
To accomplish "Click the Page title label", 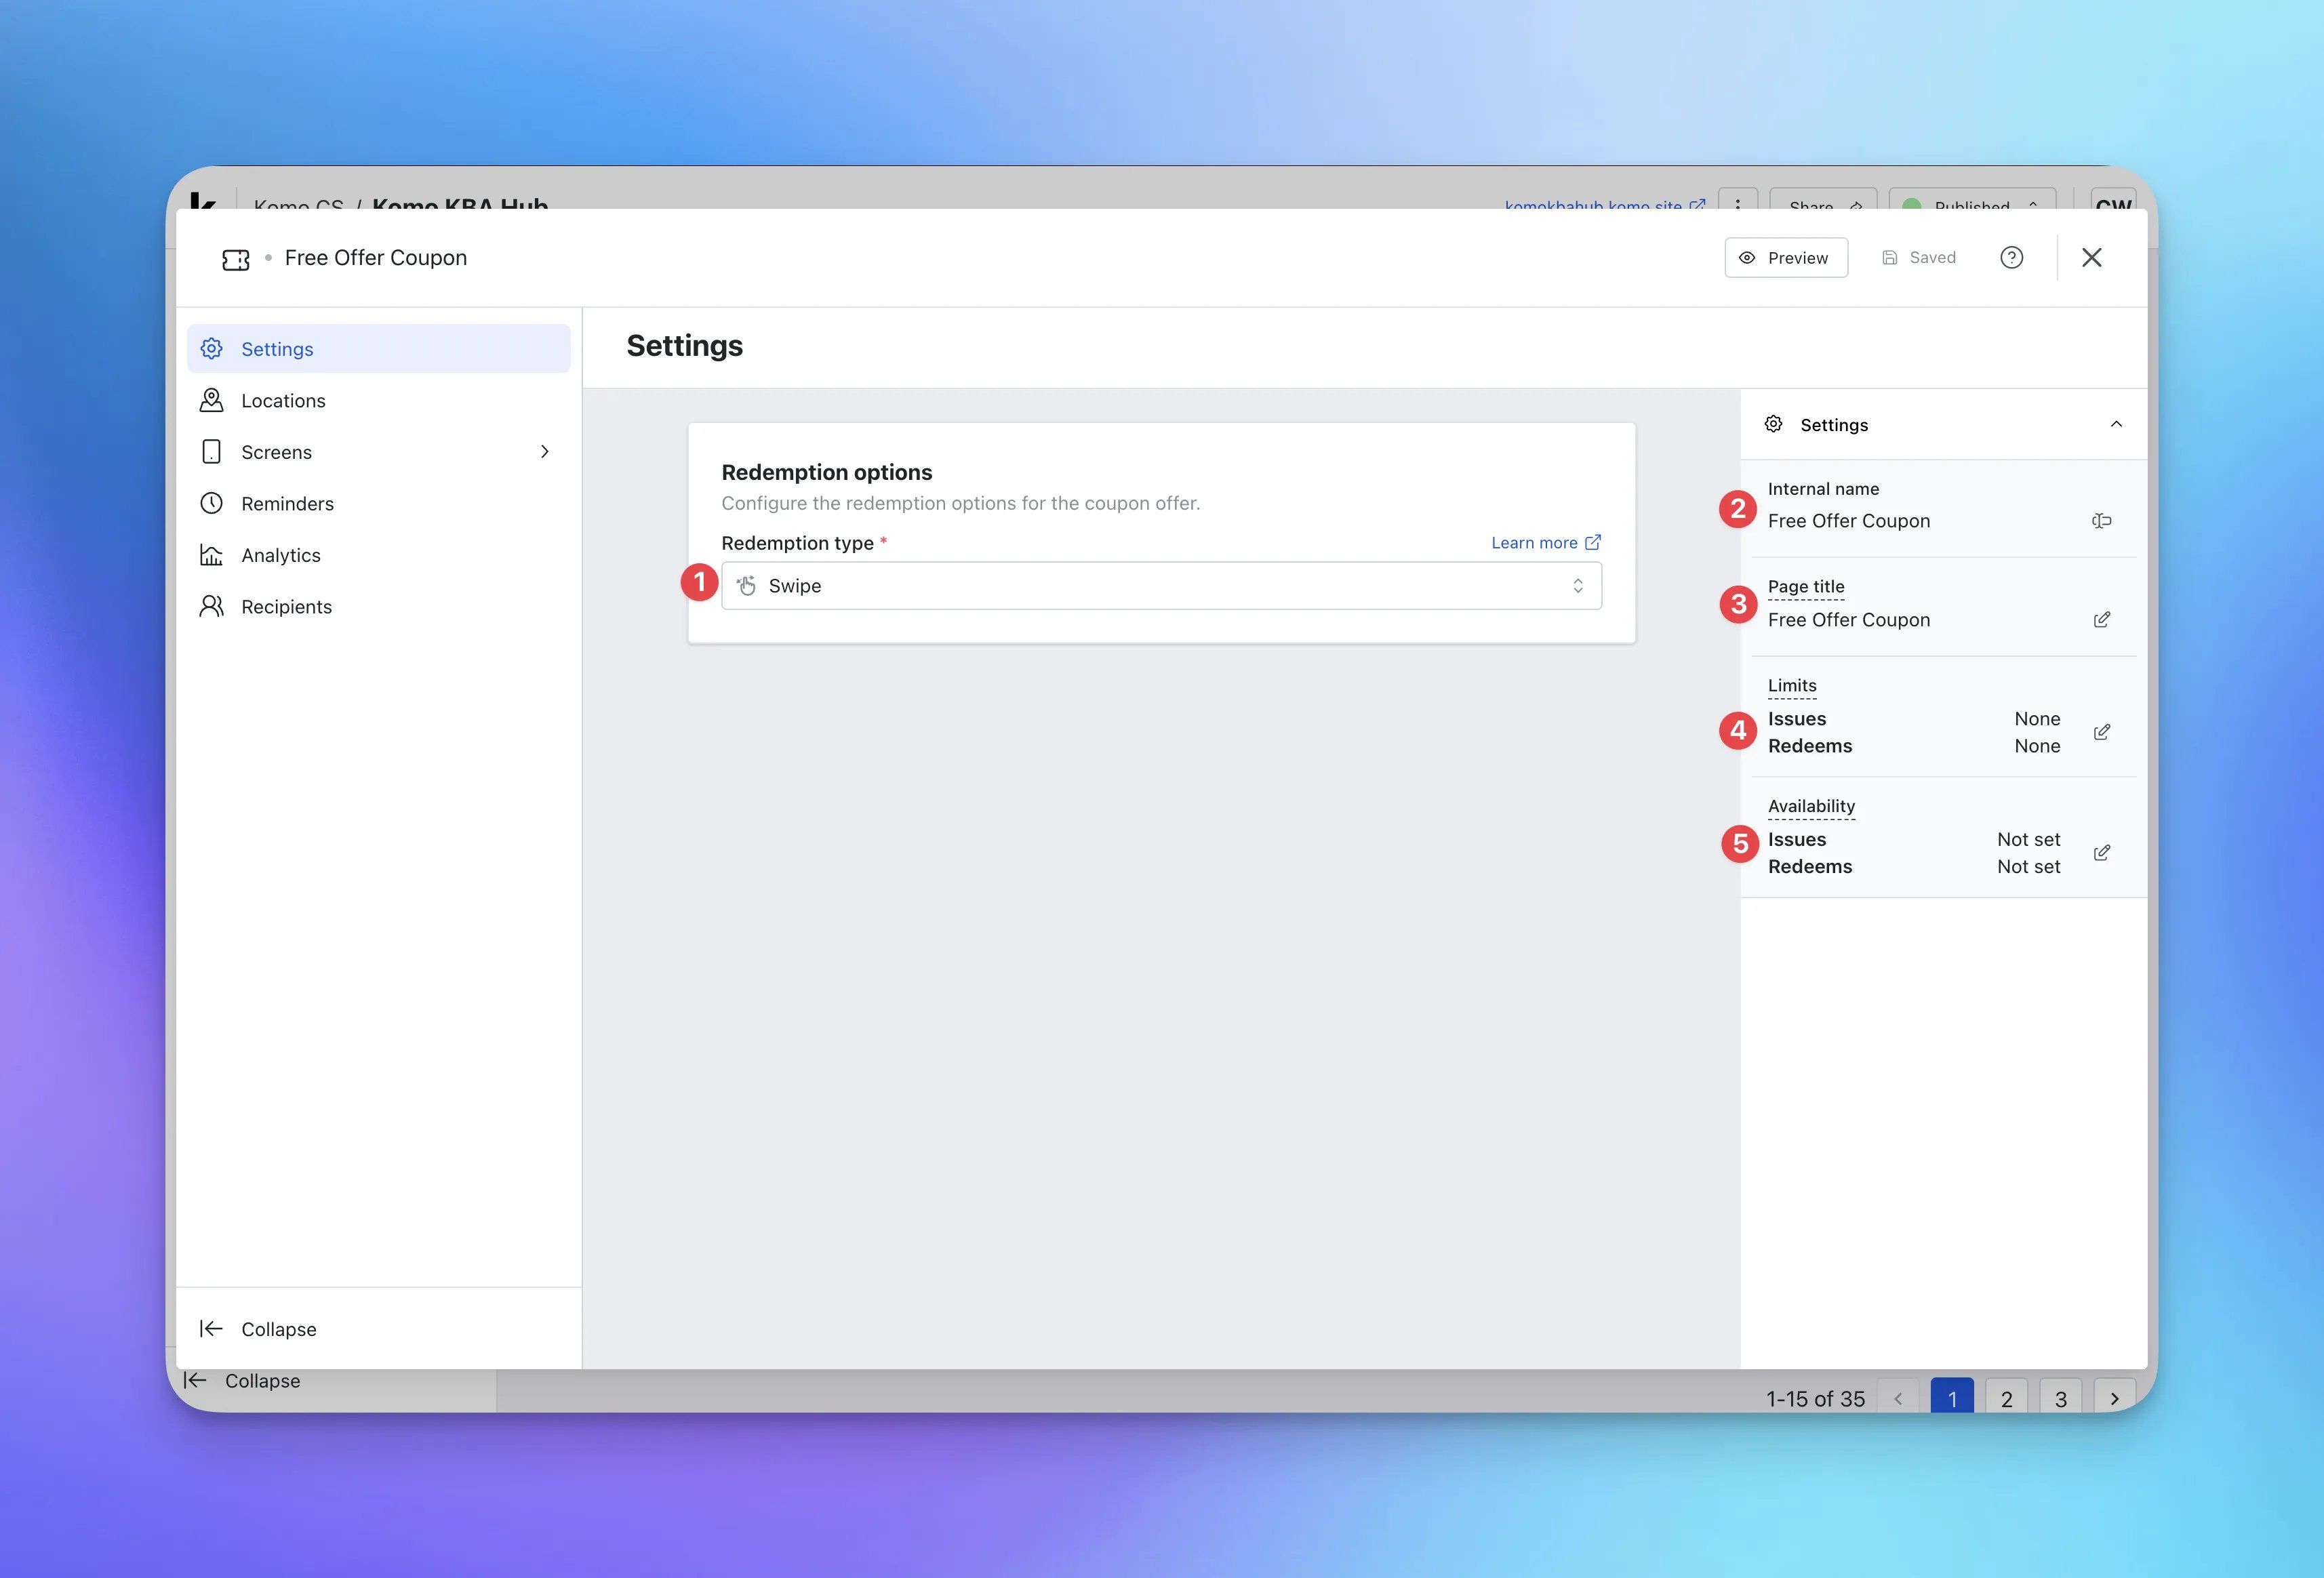I will point(1806,587).
